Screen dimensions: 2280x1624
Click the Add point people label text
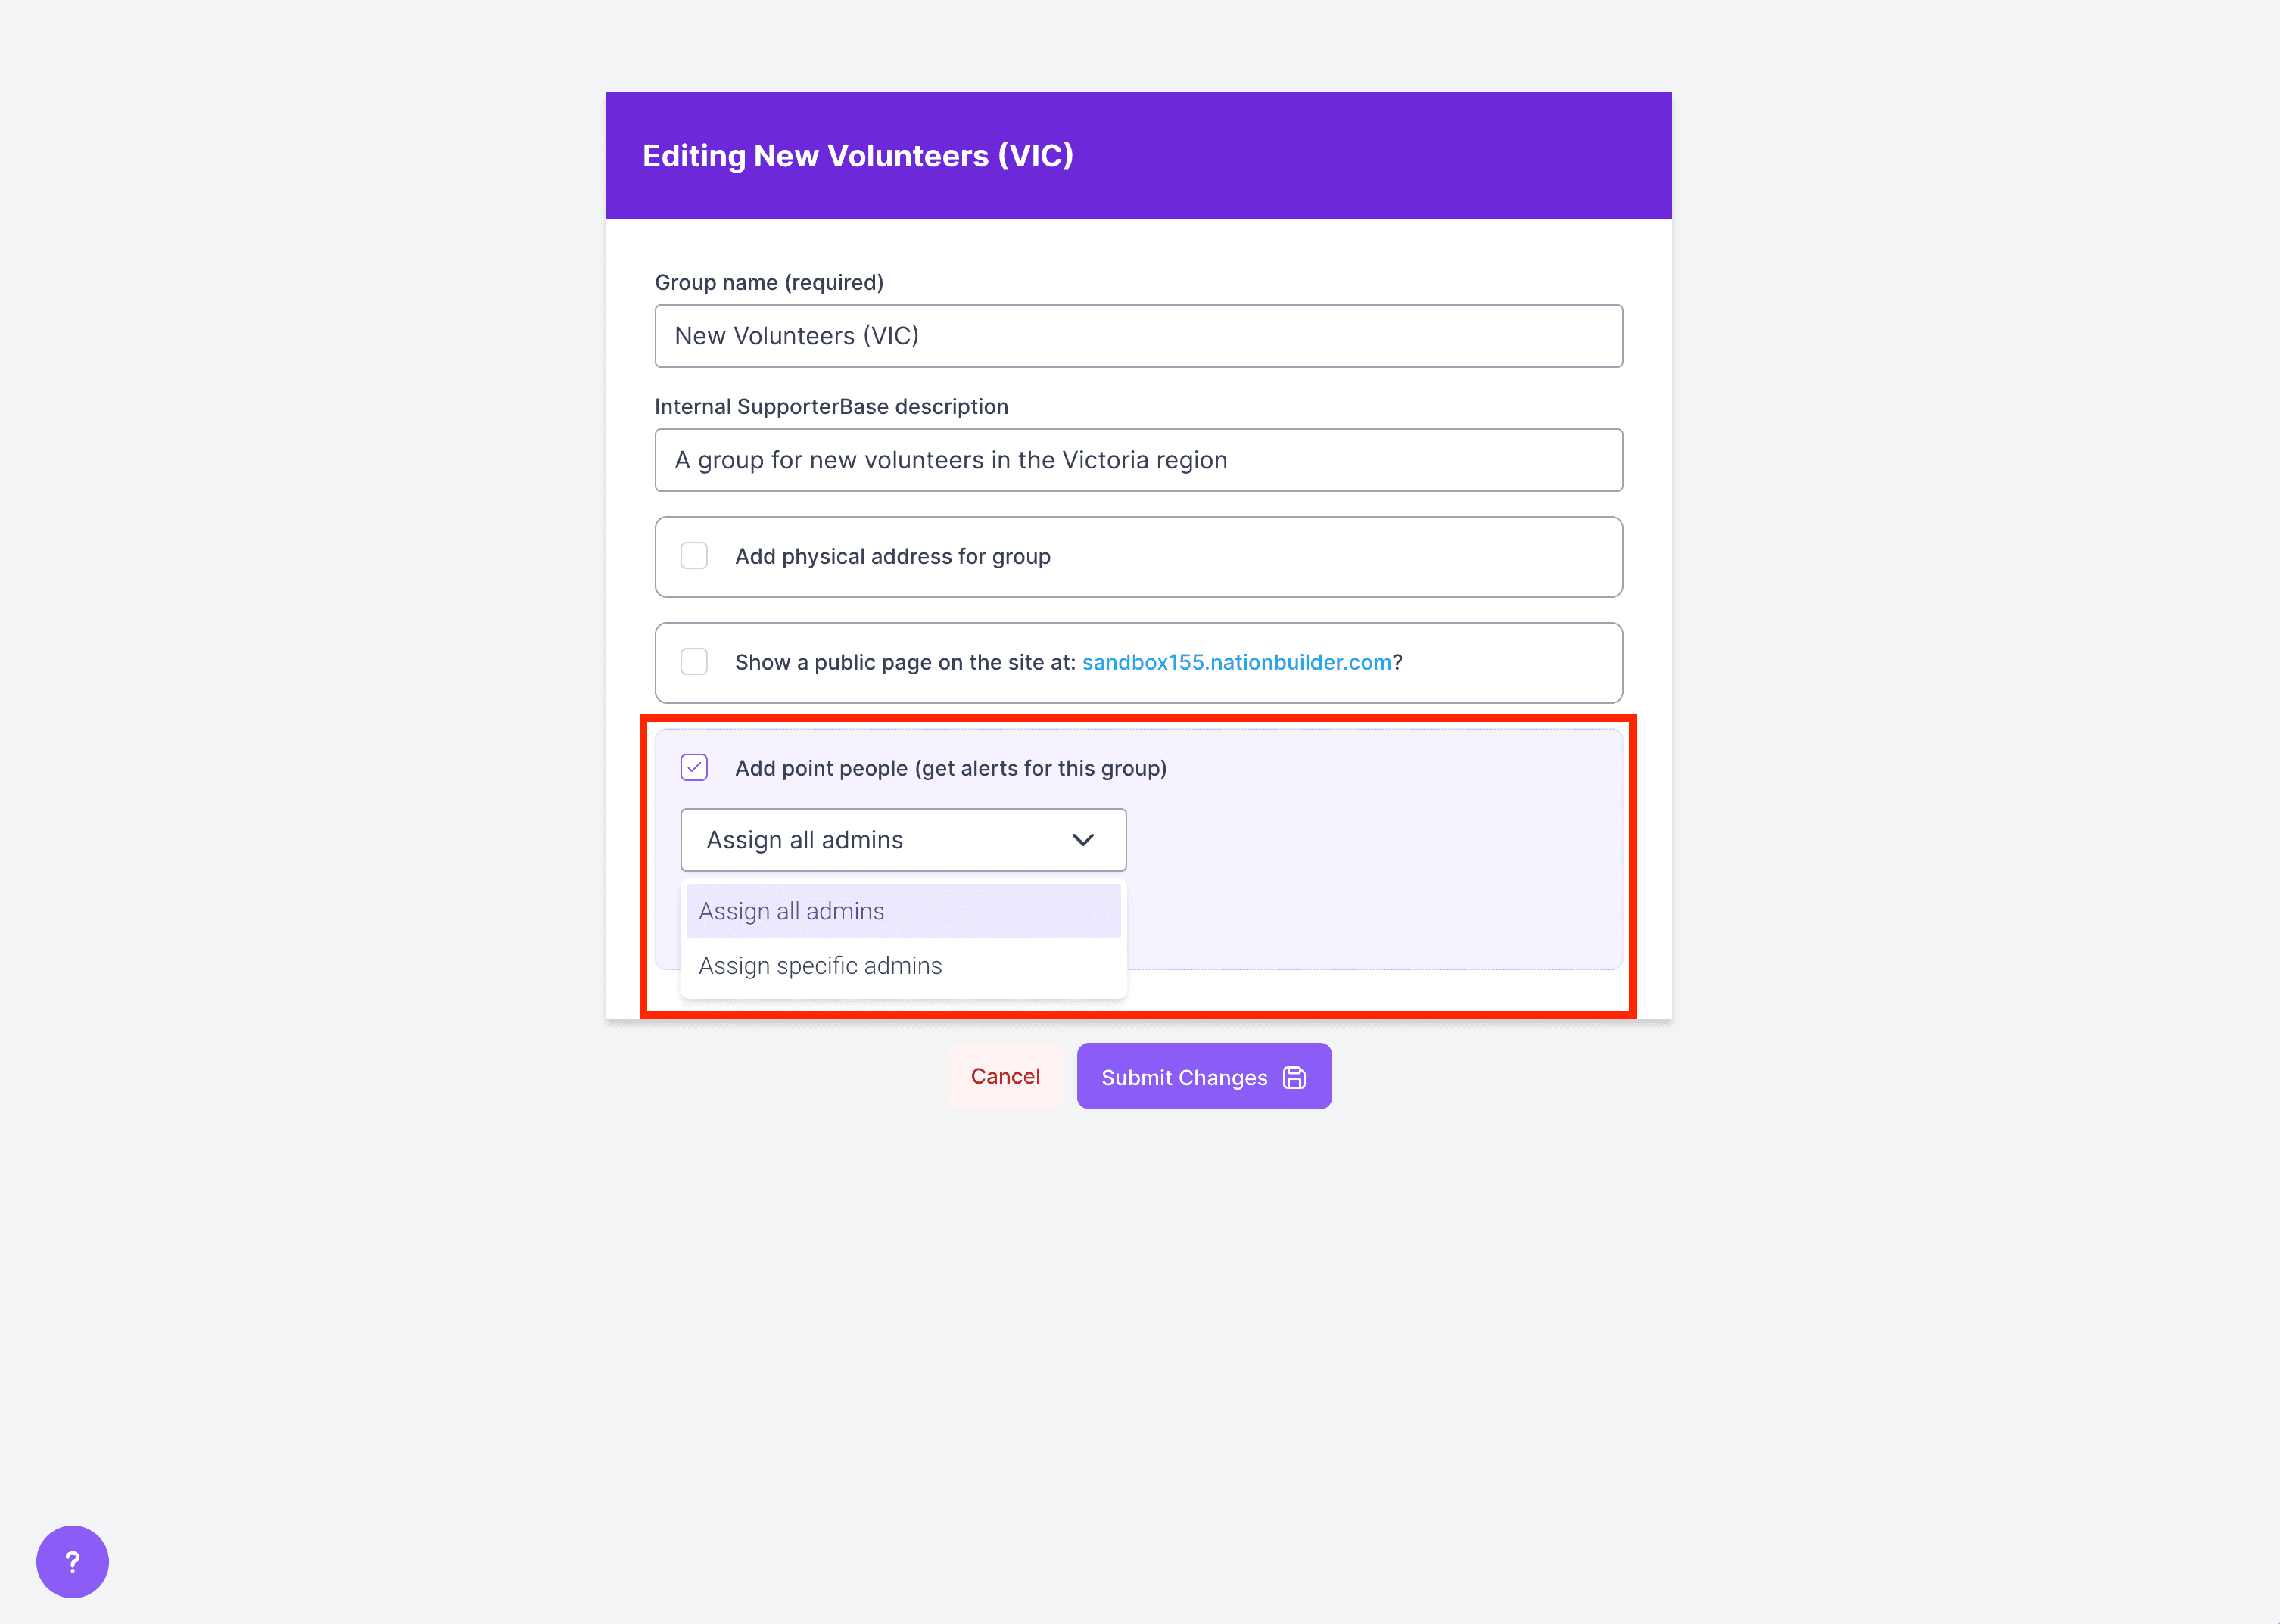coord(950,768)
